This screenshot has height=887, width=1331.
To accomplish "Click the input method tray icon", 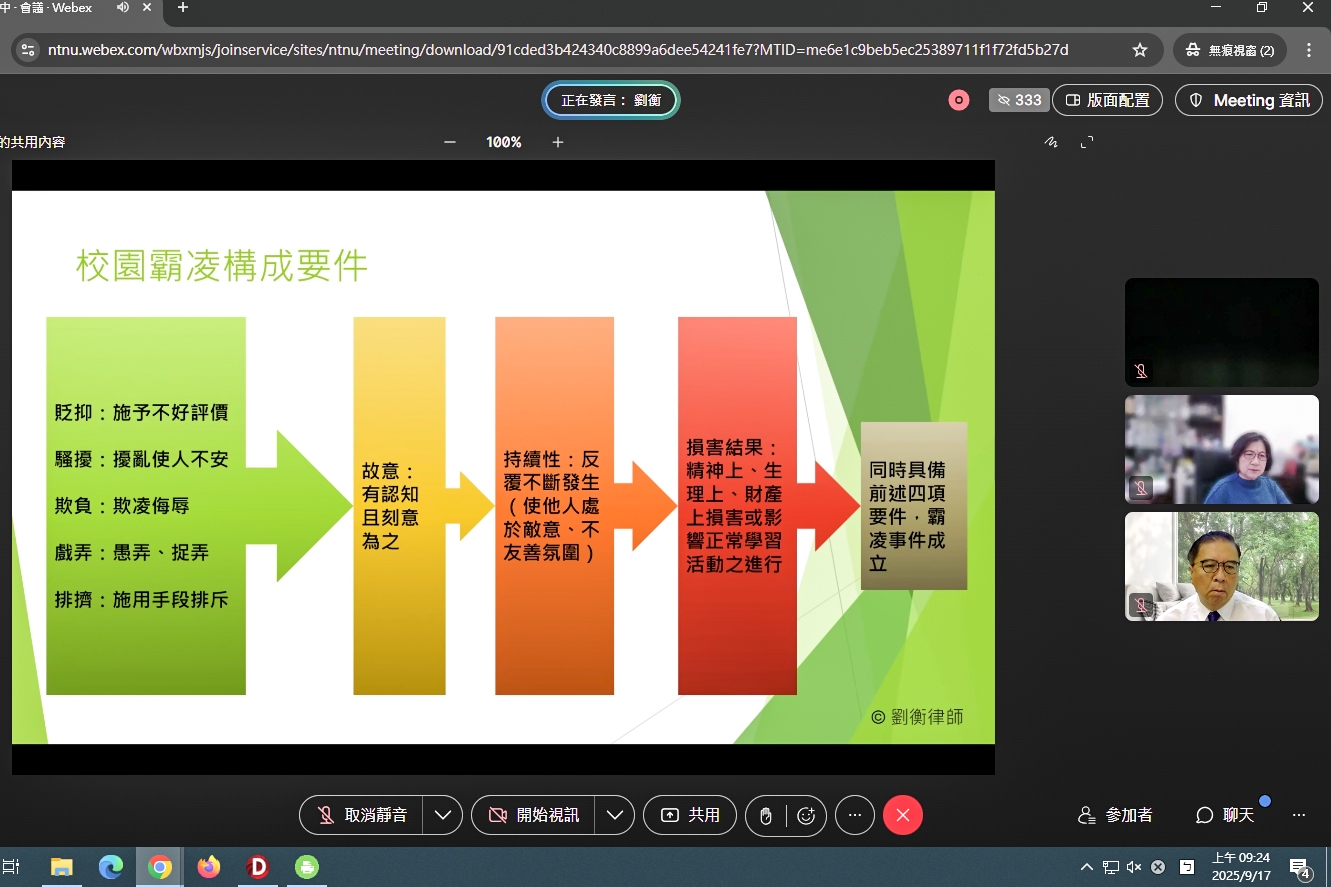I will (1186, 867).
